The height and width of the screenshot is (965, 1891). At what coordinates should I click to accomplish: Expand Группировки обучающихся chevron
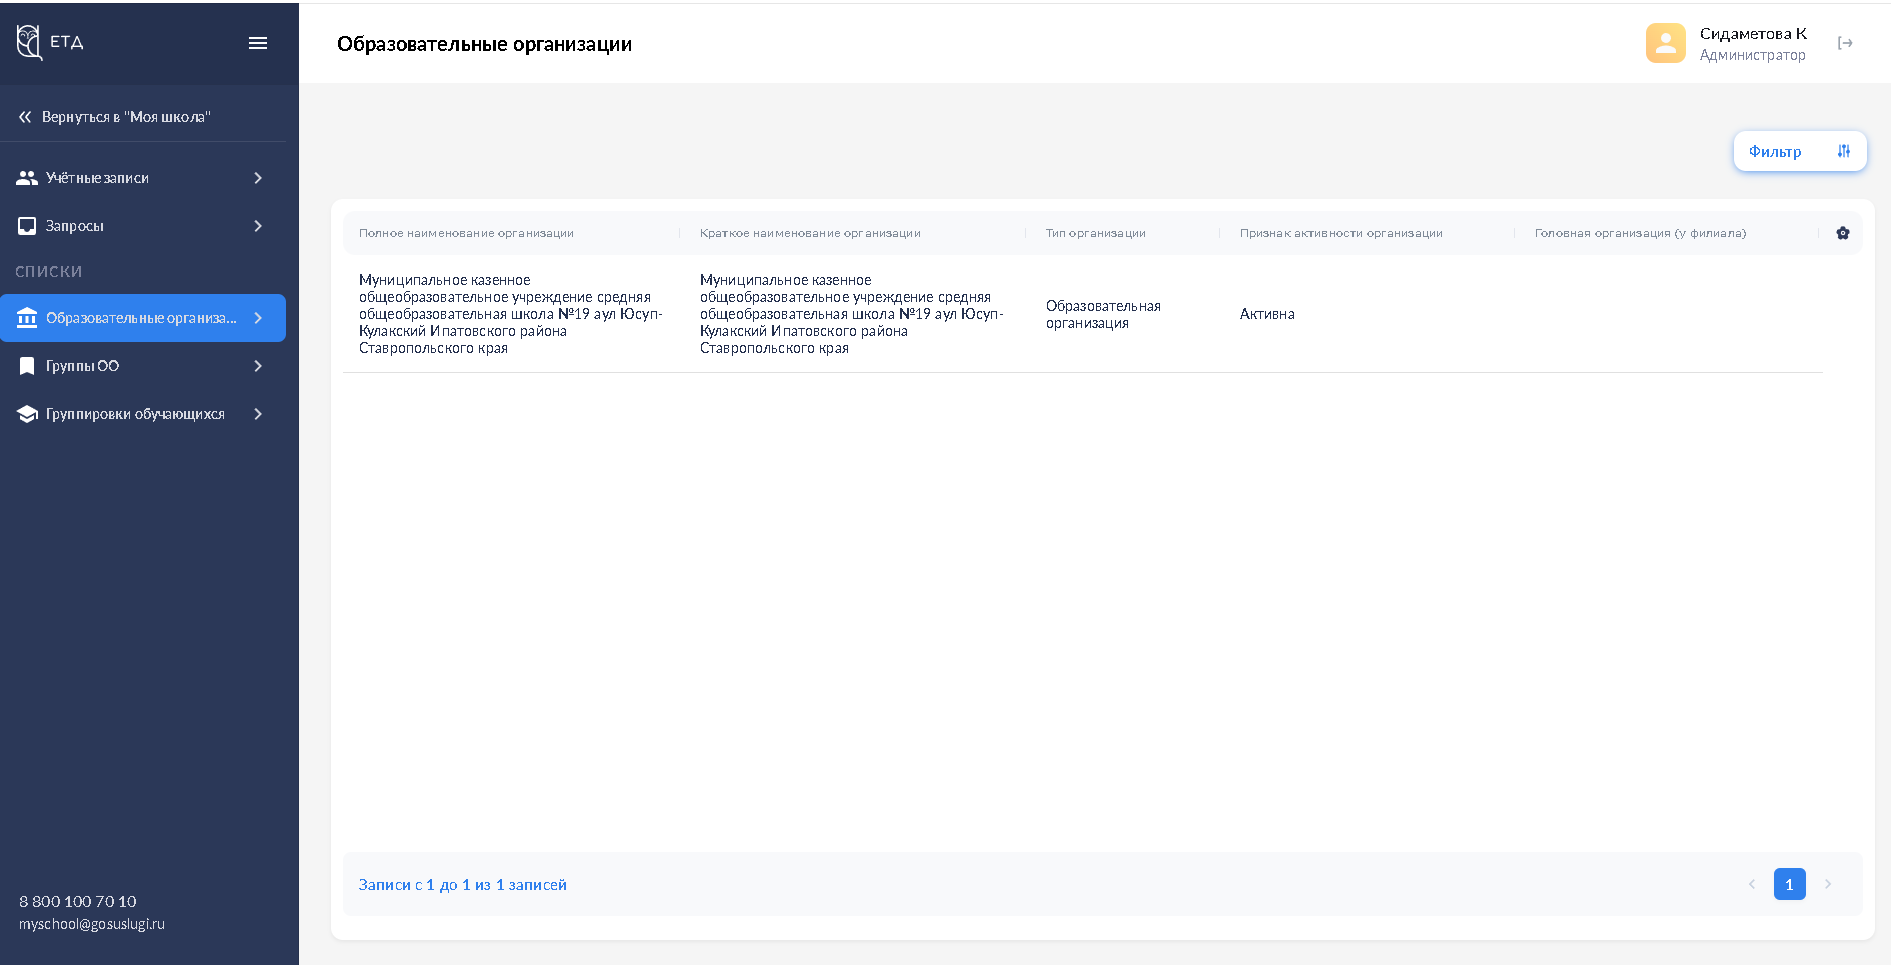258,414
